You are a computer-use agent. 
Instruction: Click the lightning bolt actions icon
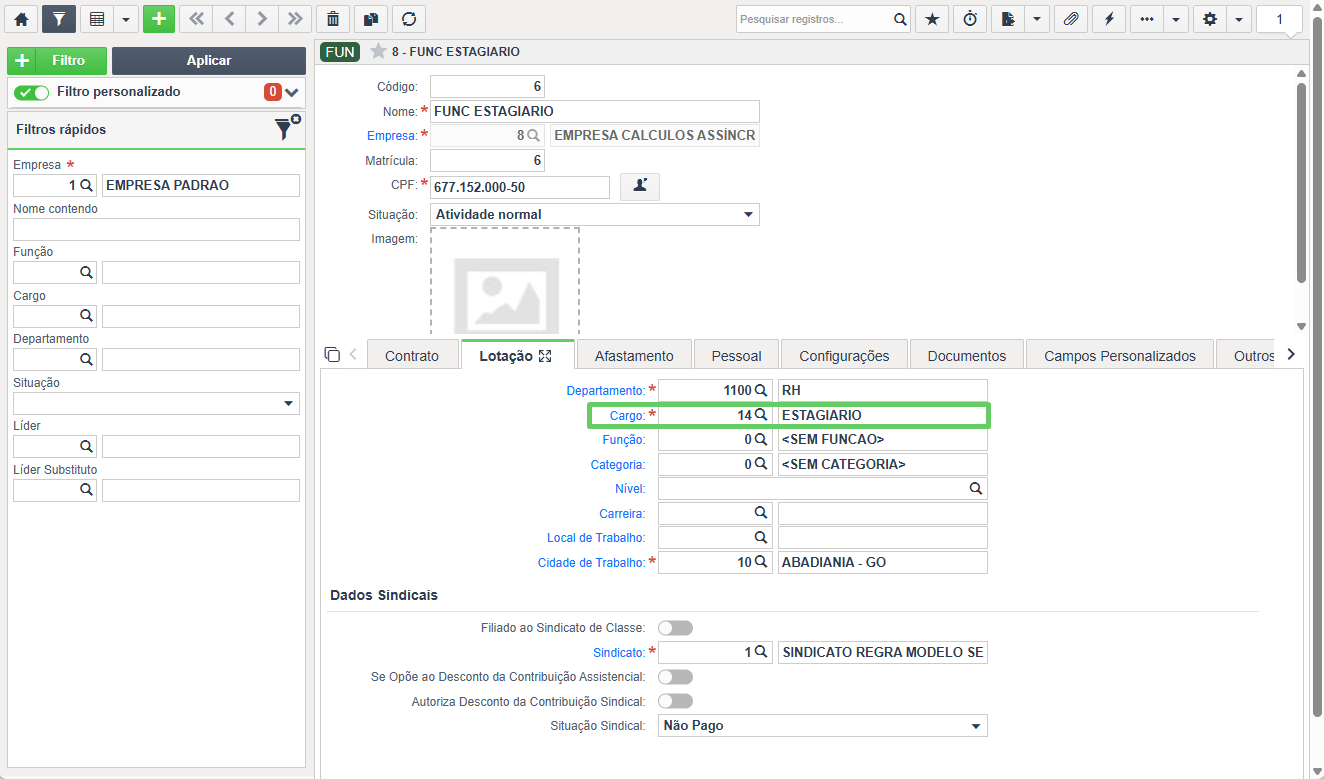pyautogui.click(x=1109, y=19)
